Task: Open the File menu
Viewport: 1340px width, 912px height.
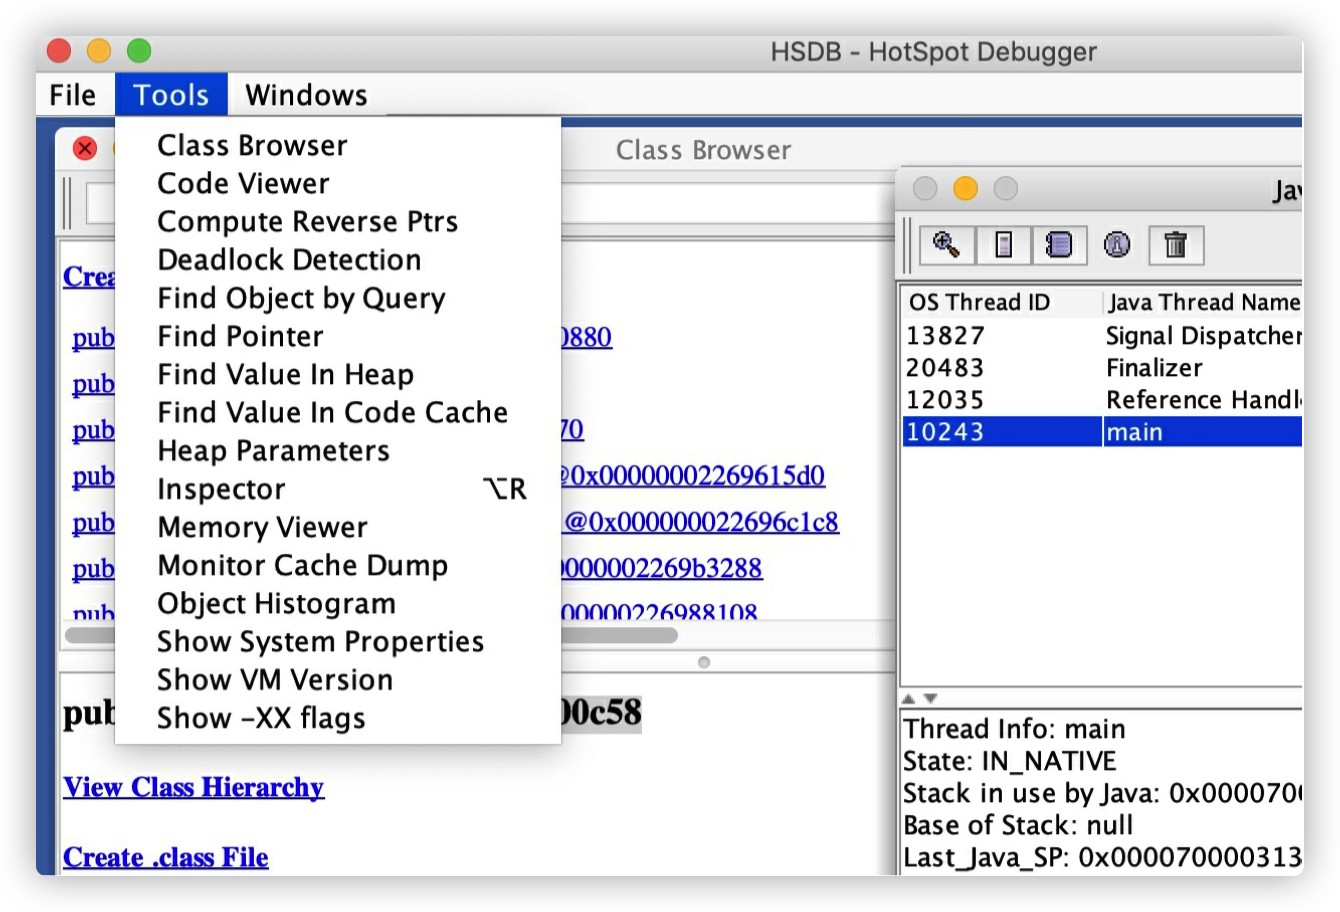Action: (x=73, y=95)
